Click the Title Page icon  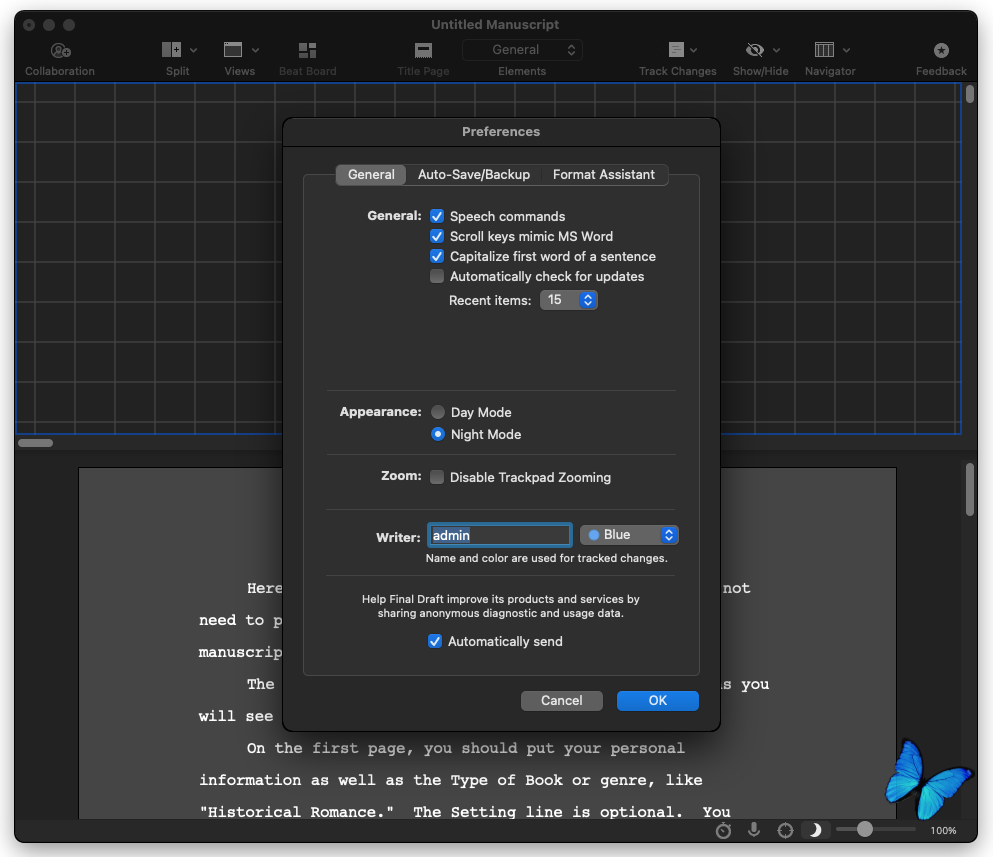[423, 50]
